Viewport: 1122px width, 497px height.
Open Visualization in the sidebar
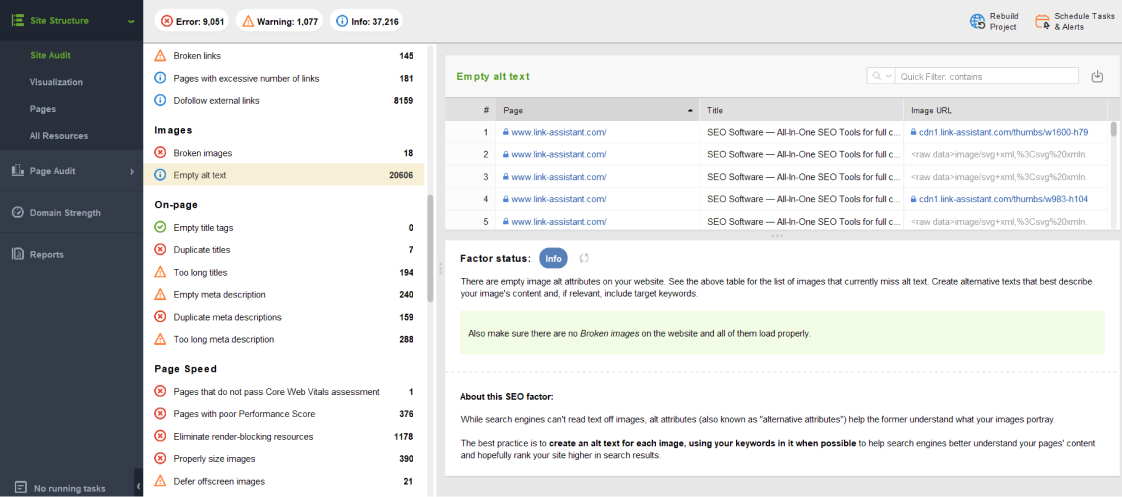(56, 82)
